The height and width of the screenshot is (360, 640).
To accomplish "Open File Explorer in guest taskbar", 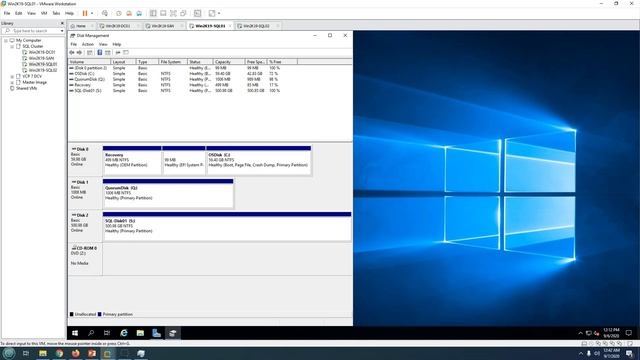I will [140, 333].
